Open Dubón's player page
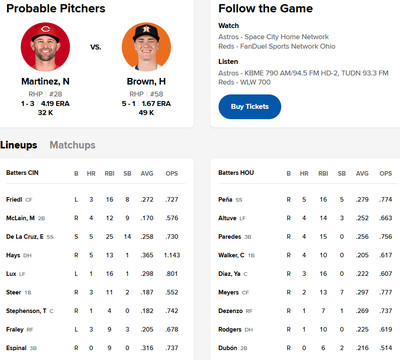The height and width of the screenshot is (360, 400). pos(228,348)
